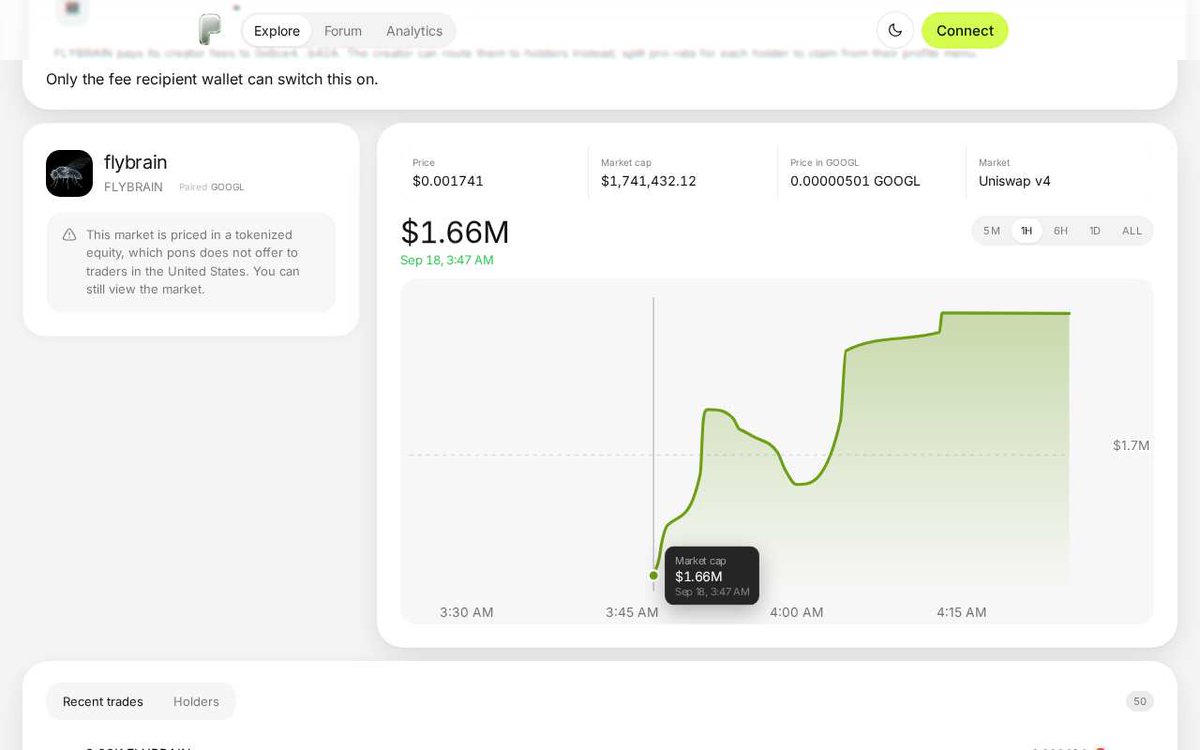Click the 50 trades count badge
The width and height of the screenshot is (1200, 750).
click(x=1140, y=701)
